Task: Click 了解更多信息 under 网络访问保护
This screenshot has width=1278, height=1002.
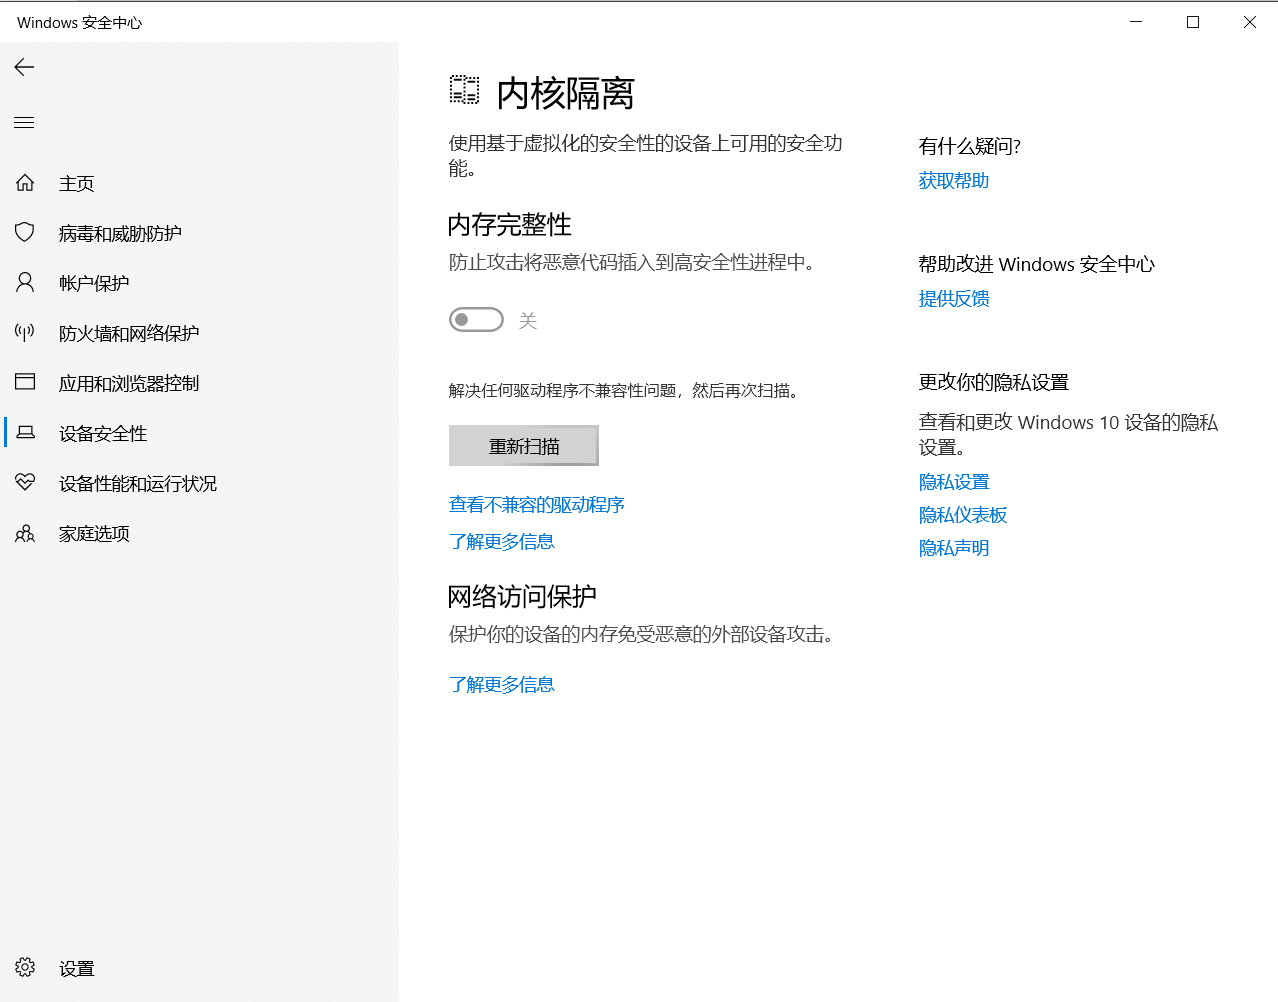Action: (x=502, y=685)
